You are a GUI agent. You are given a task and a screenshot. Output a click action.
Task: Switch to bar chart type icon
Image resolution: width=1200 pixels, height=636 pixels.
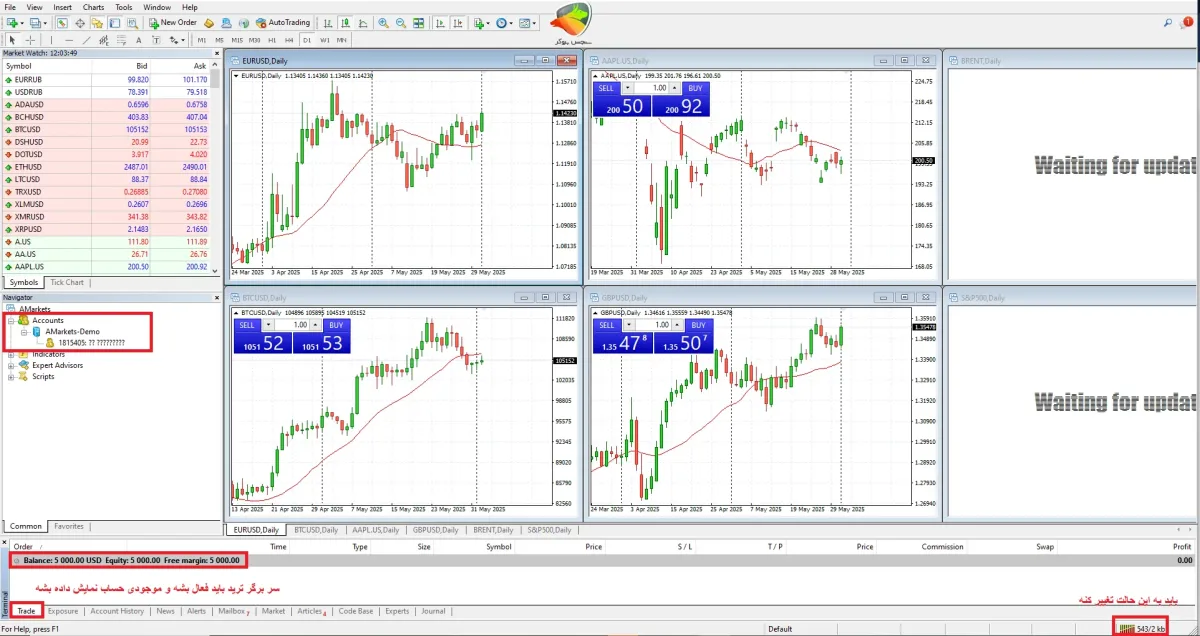click(328, 22)
